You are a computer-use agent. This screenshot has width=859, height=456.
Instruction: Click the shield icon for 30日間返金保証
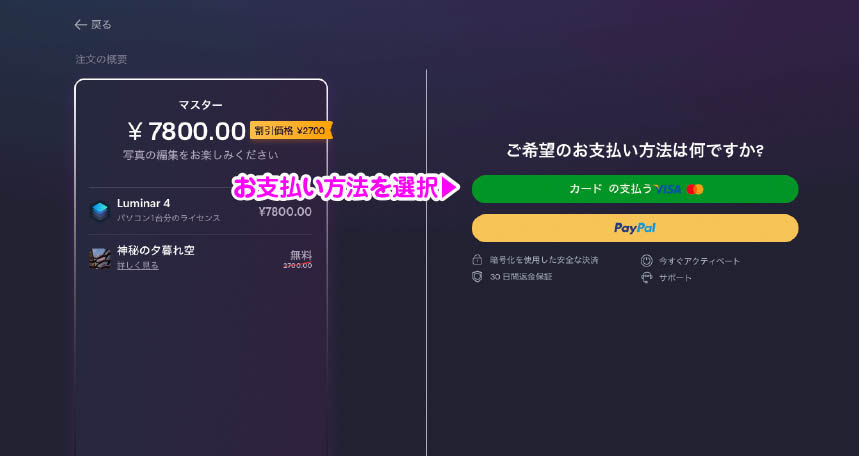click(x=477, y=276)
